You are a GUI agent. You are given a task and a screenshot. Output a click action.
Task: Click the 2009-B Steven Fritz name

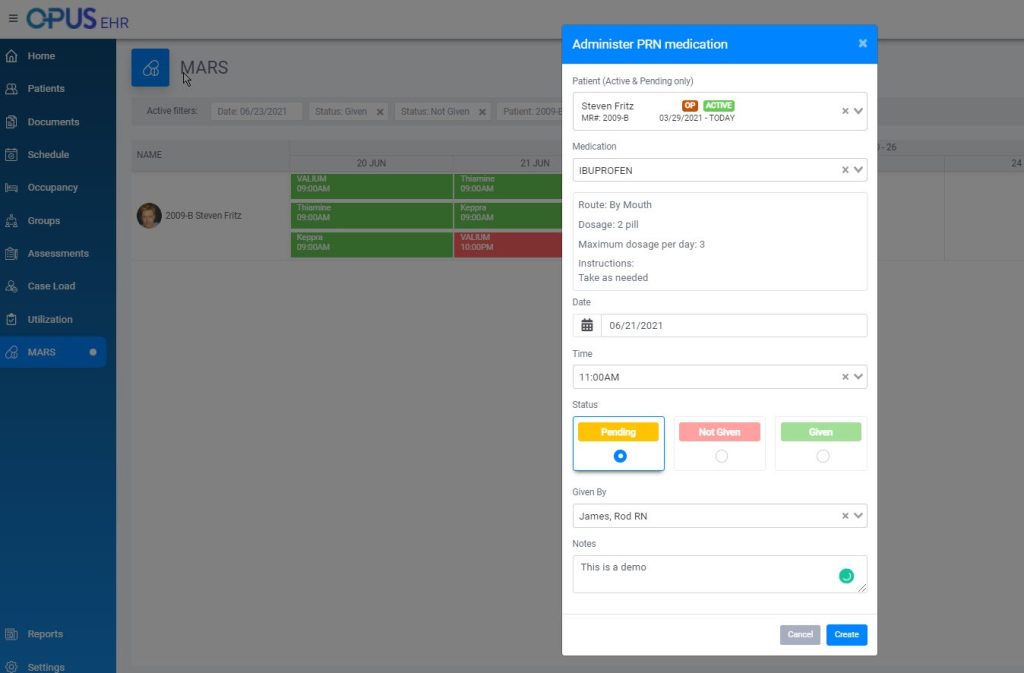[x=203, y=215]
